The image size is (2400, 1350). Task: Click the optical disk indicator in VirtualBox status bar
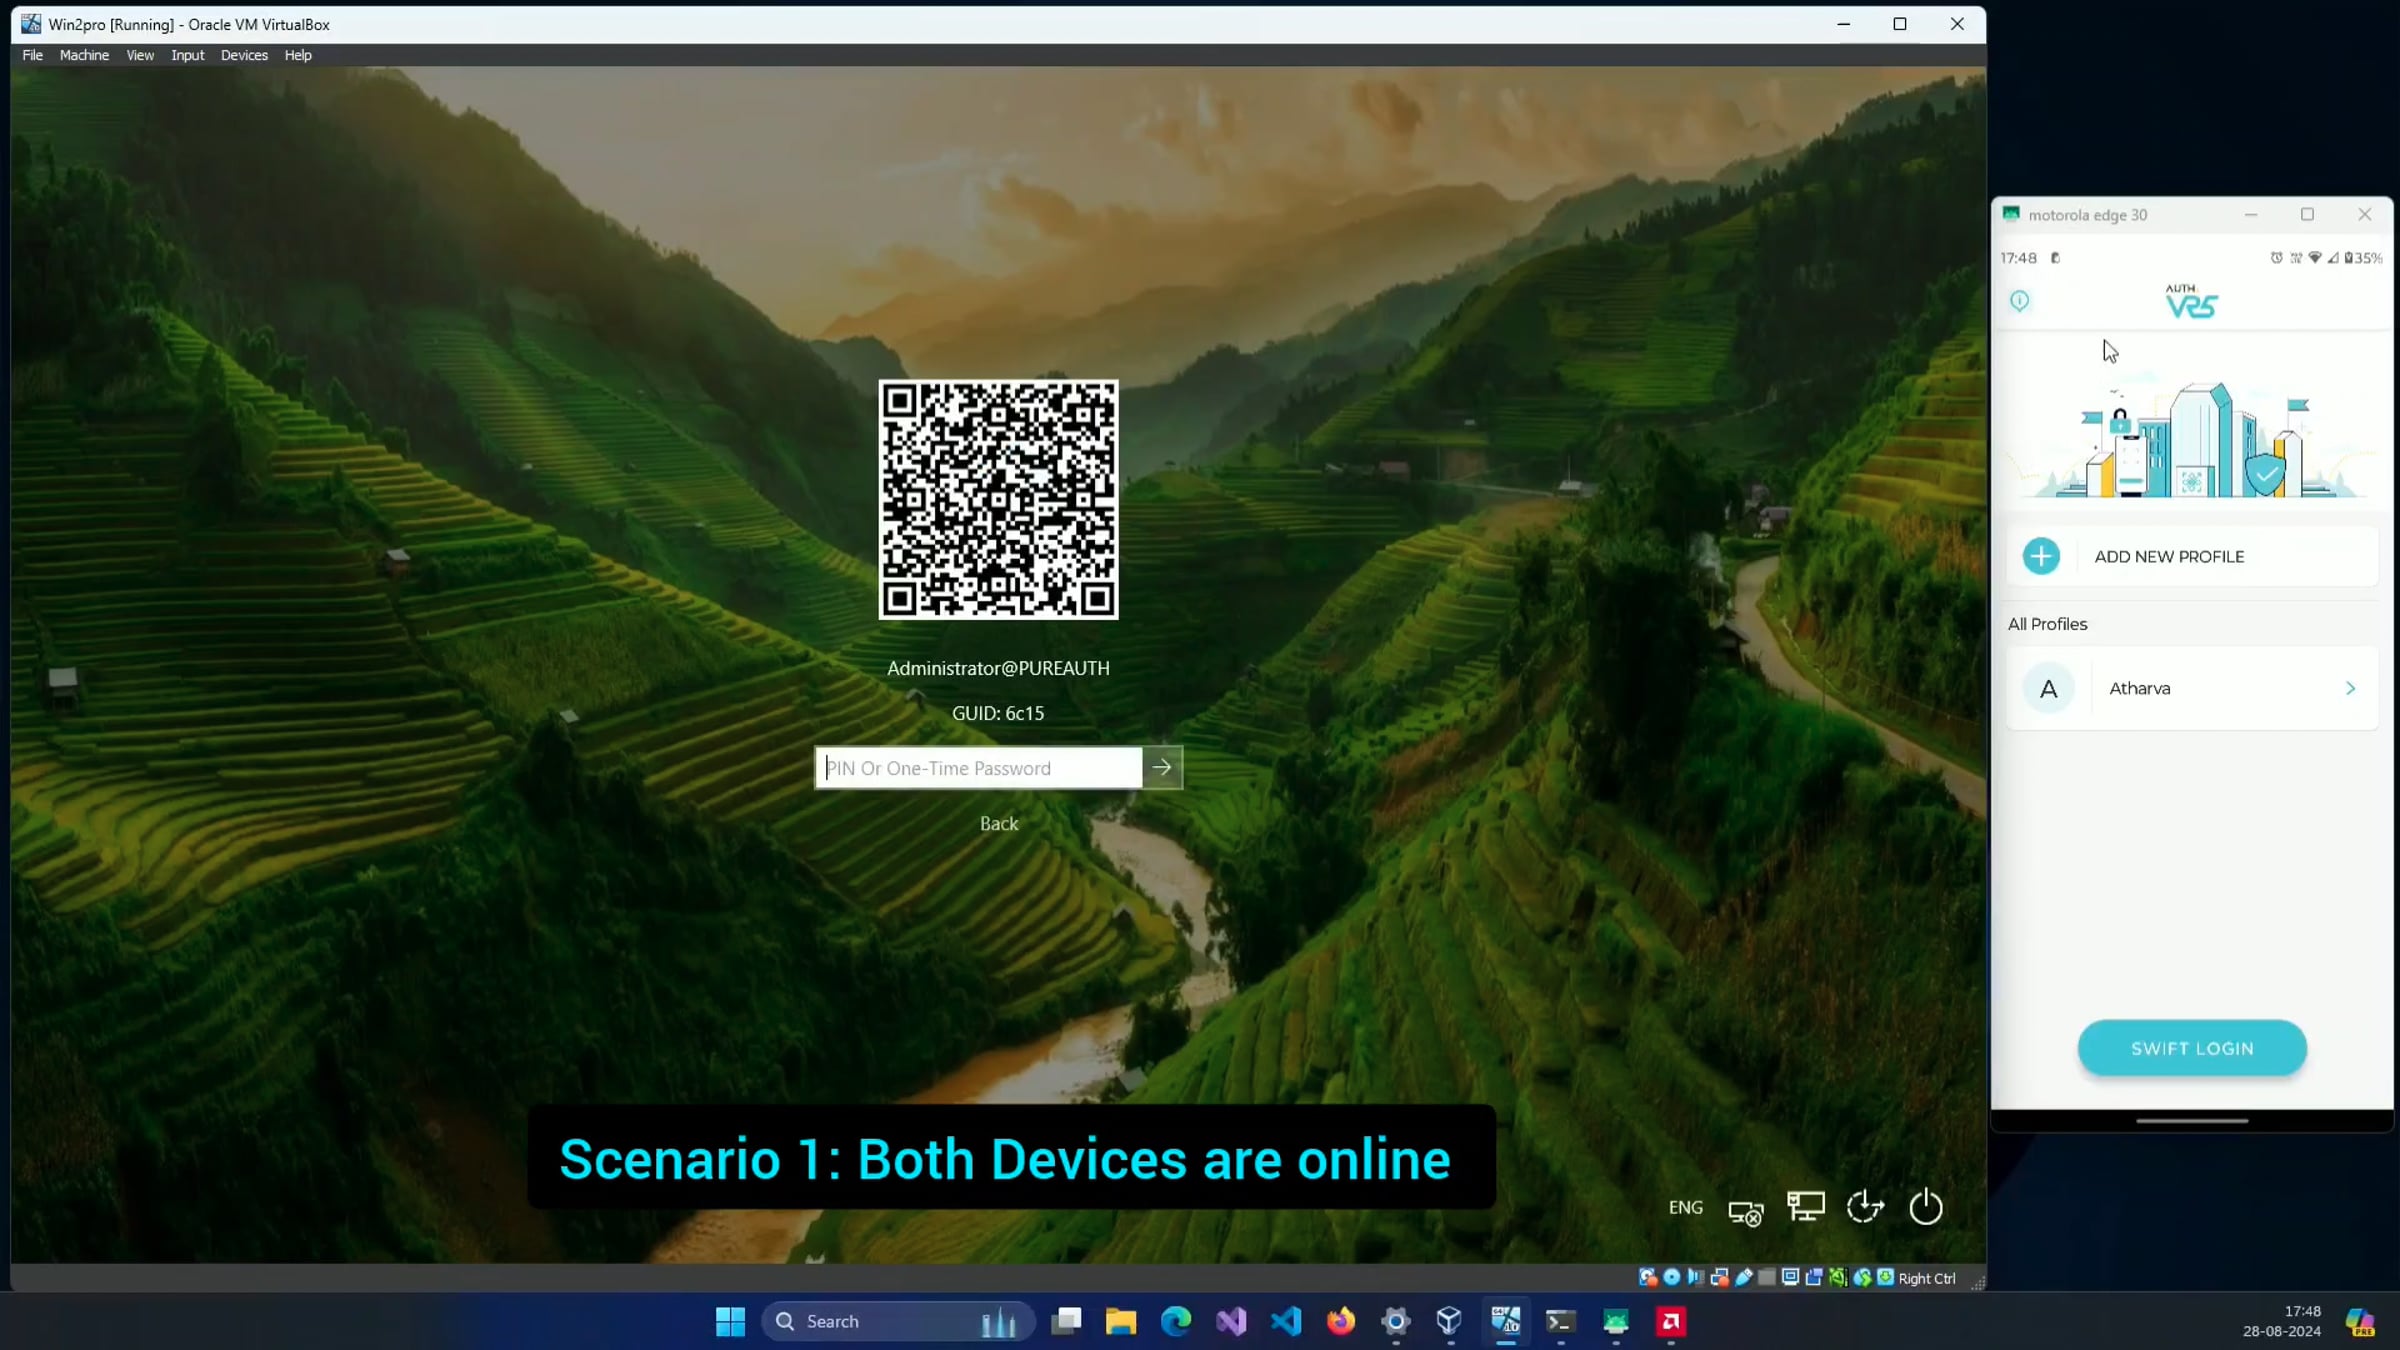pos(1671,1277)
